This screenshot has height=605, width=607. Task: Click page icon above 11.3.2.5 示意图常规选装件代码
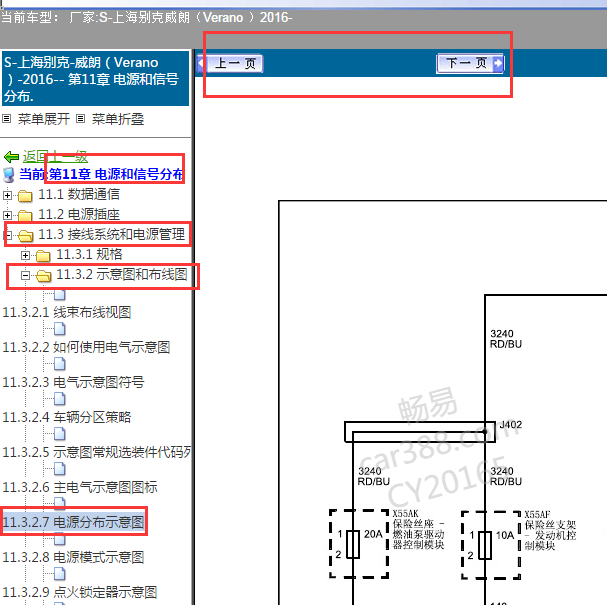pos(60,434)
